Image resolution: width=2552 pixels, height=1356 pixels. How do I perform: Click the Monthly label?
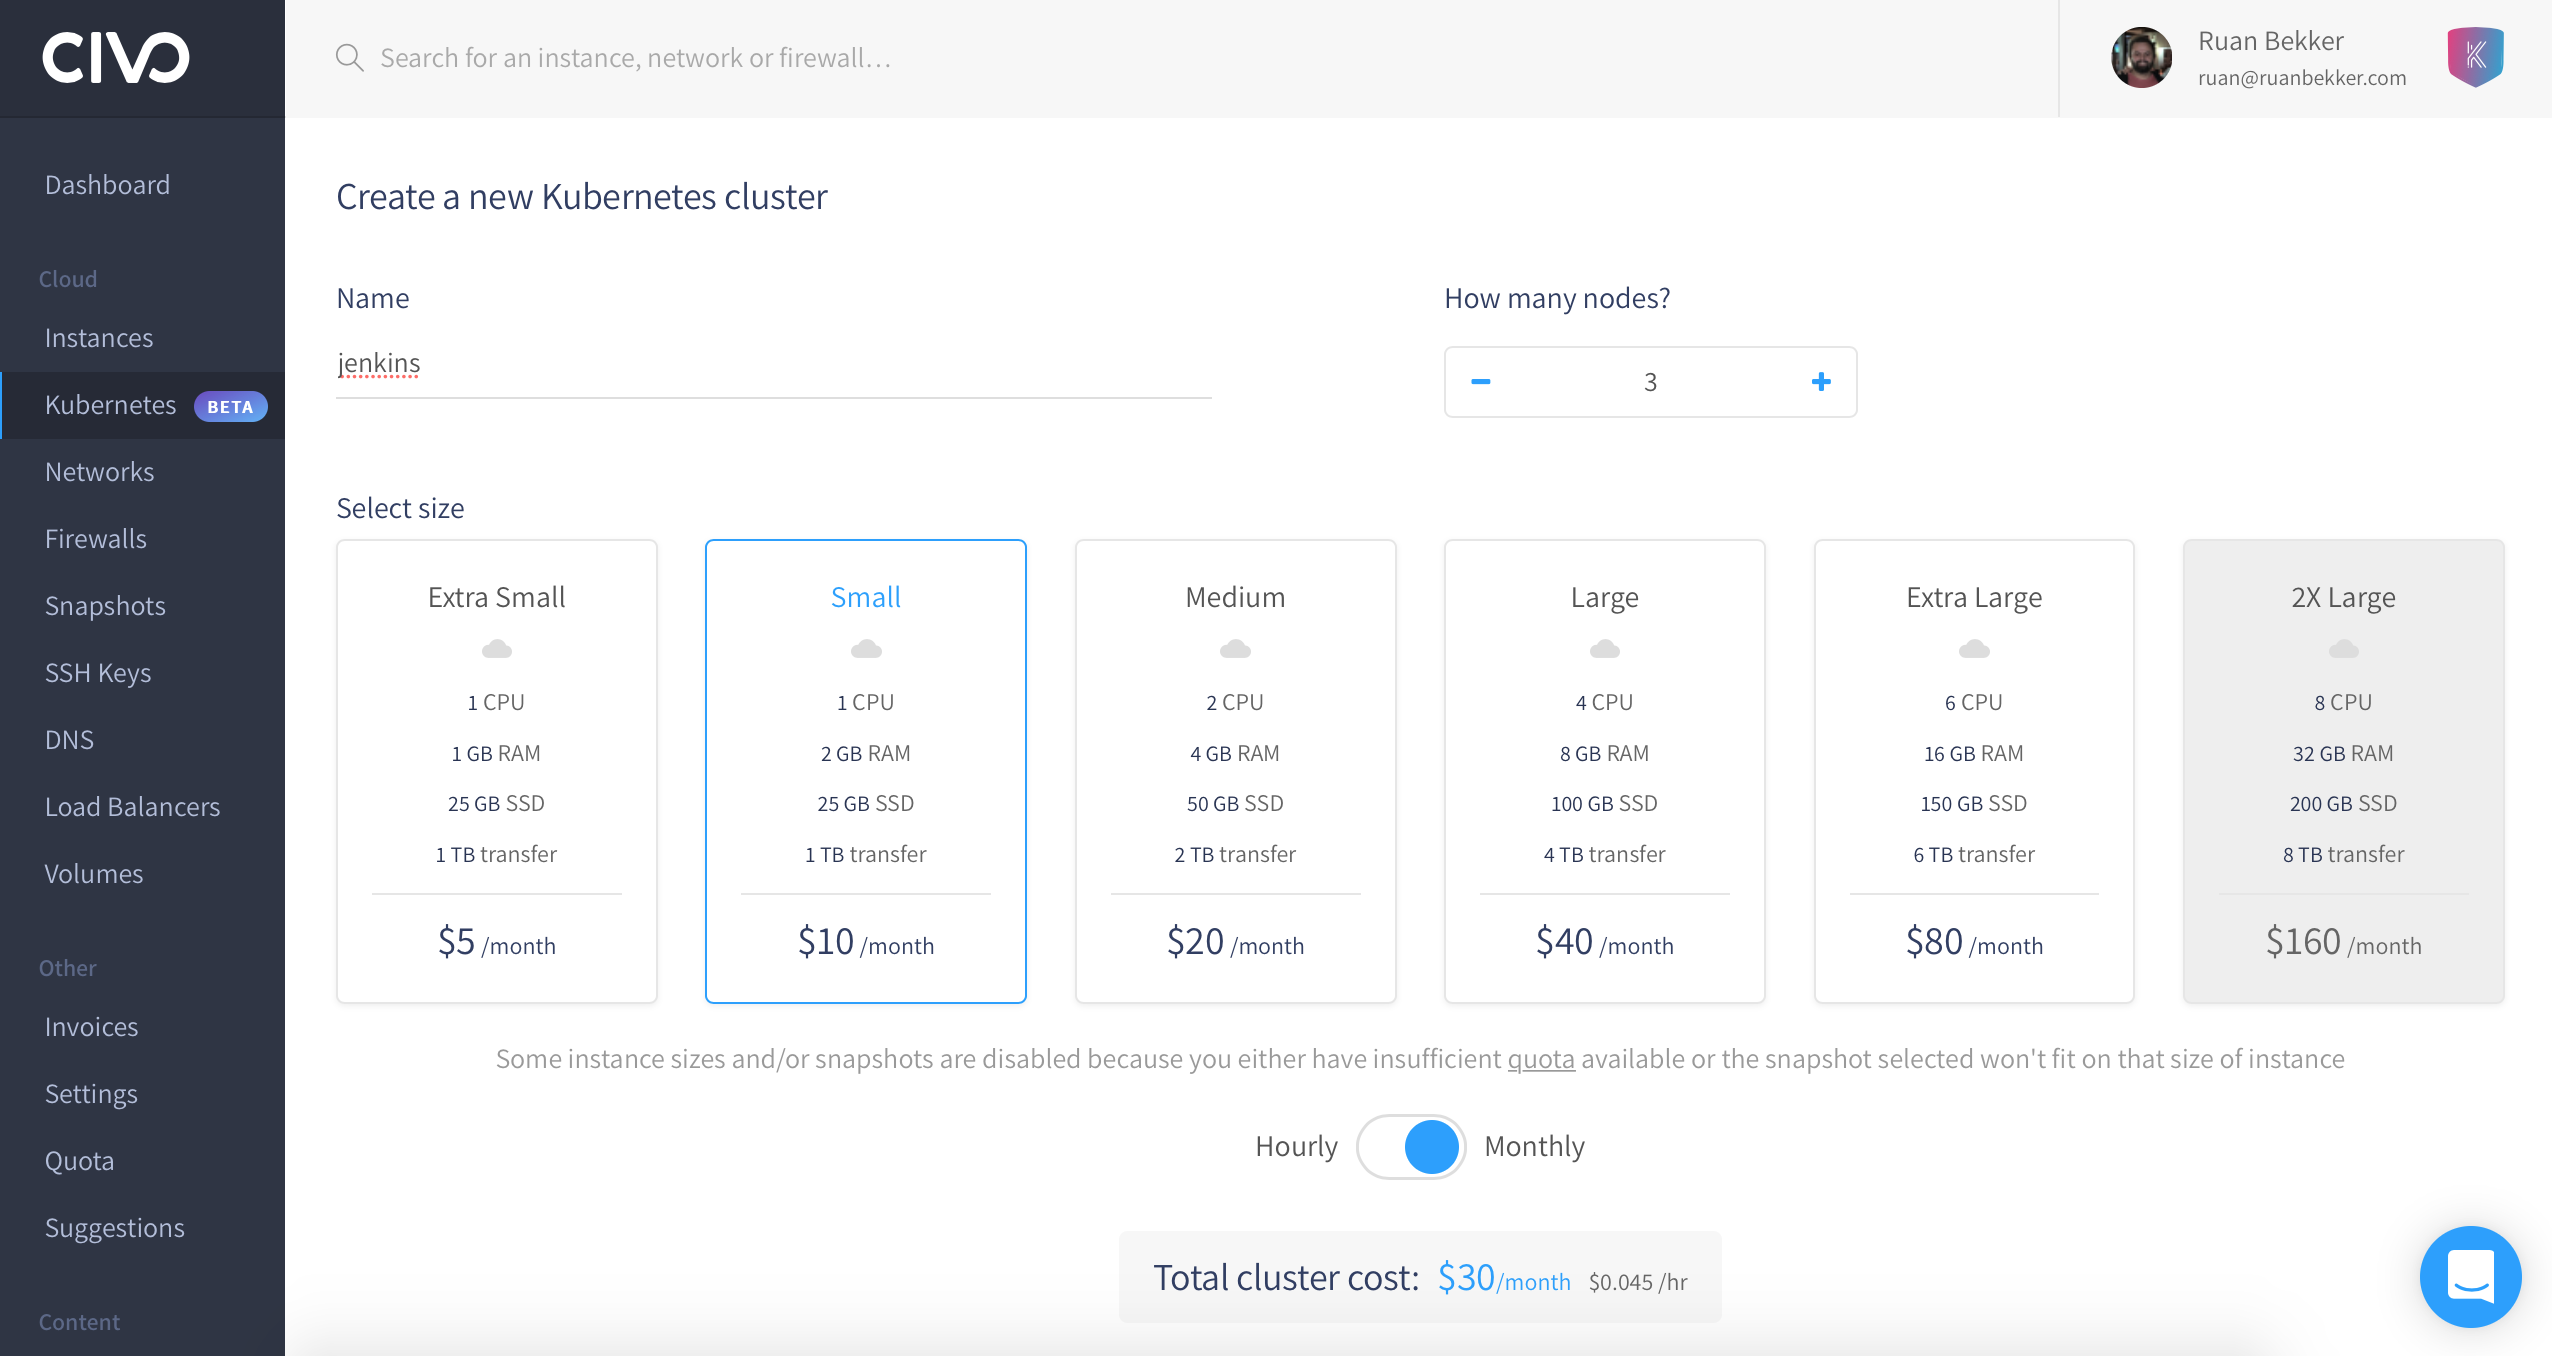(1534, 1147)
